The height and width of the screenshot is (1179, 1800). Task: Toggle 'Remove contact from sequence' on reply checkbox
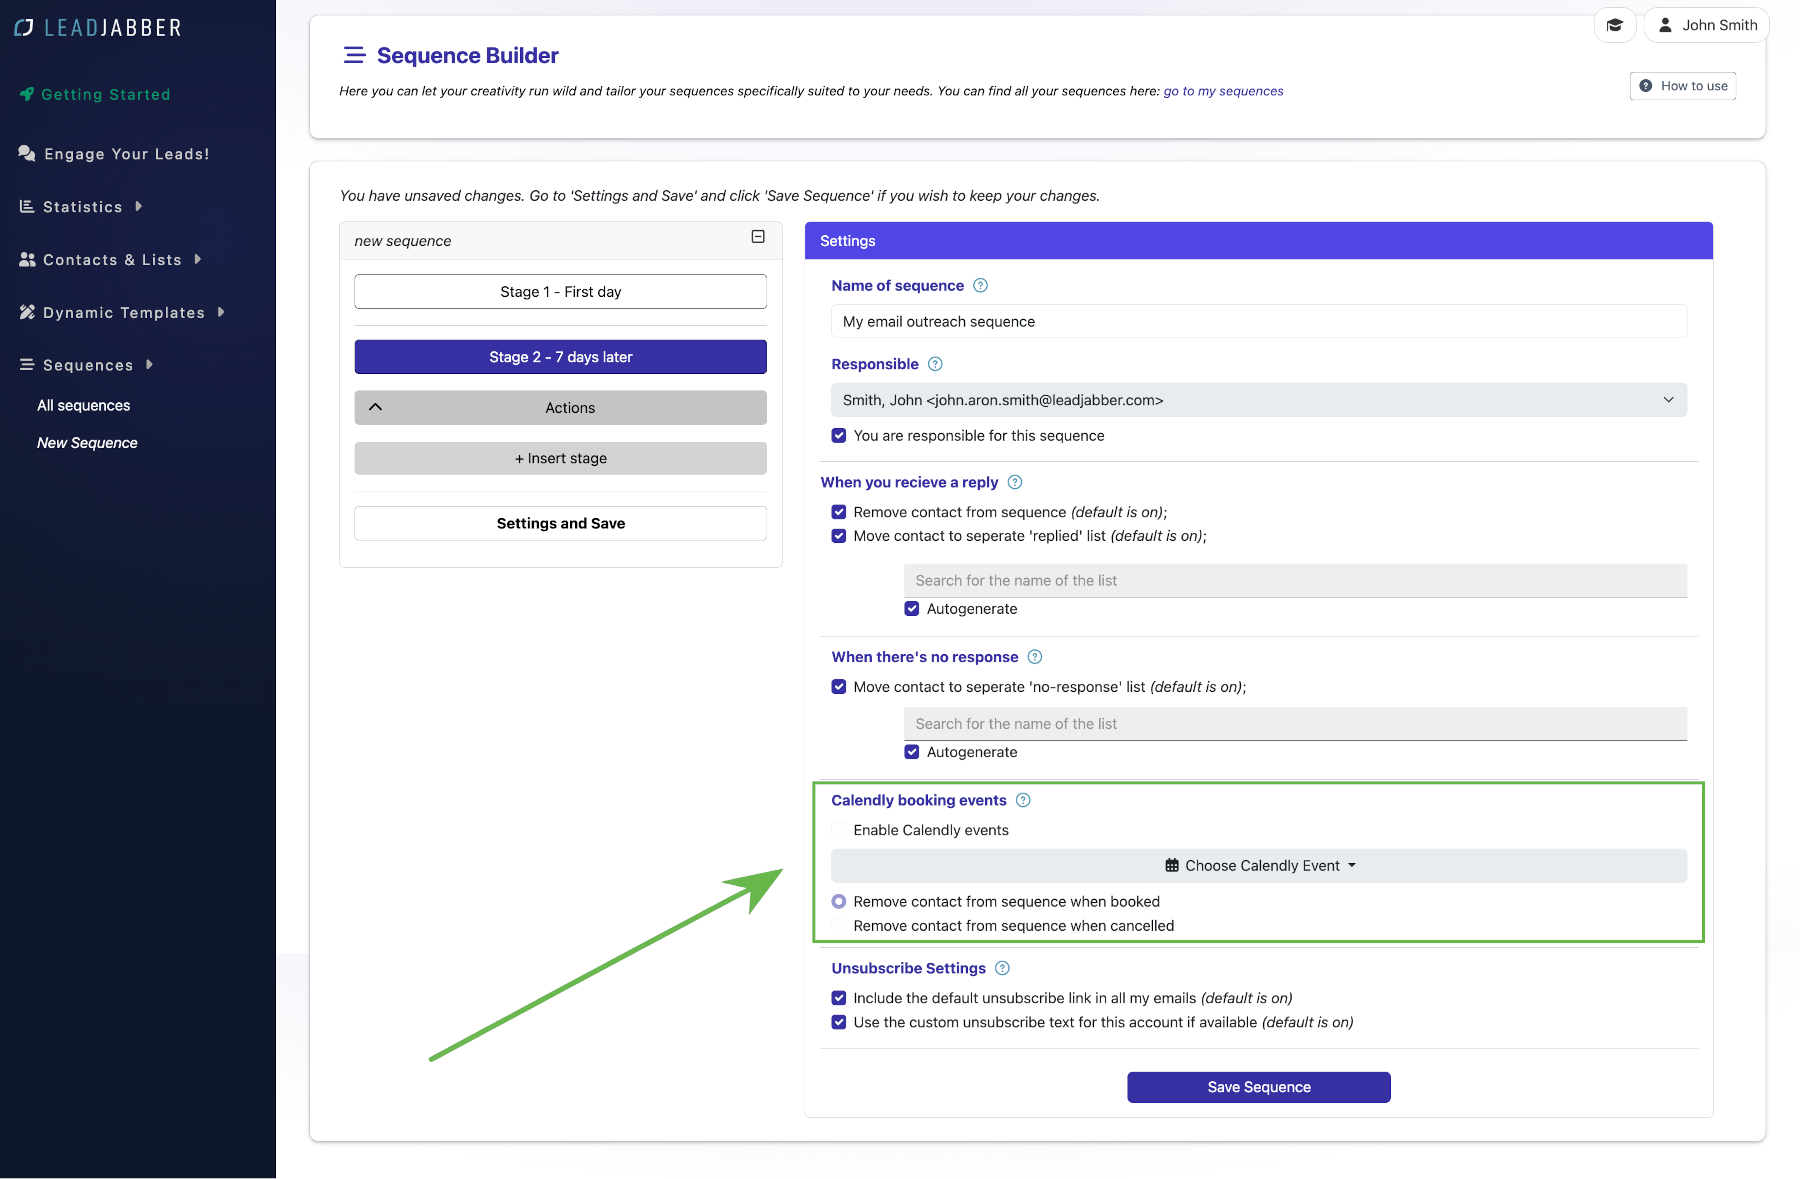click(x=839, y=512)
